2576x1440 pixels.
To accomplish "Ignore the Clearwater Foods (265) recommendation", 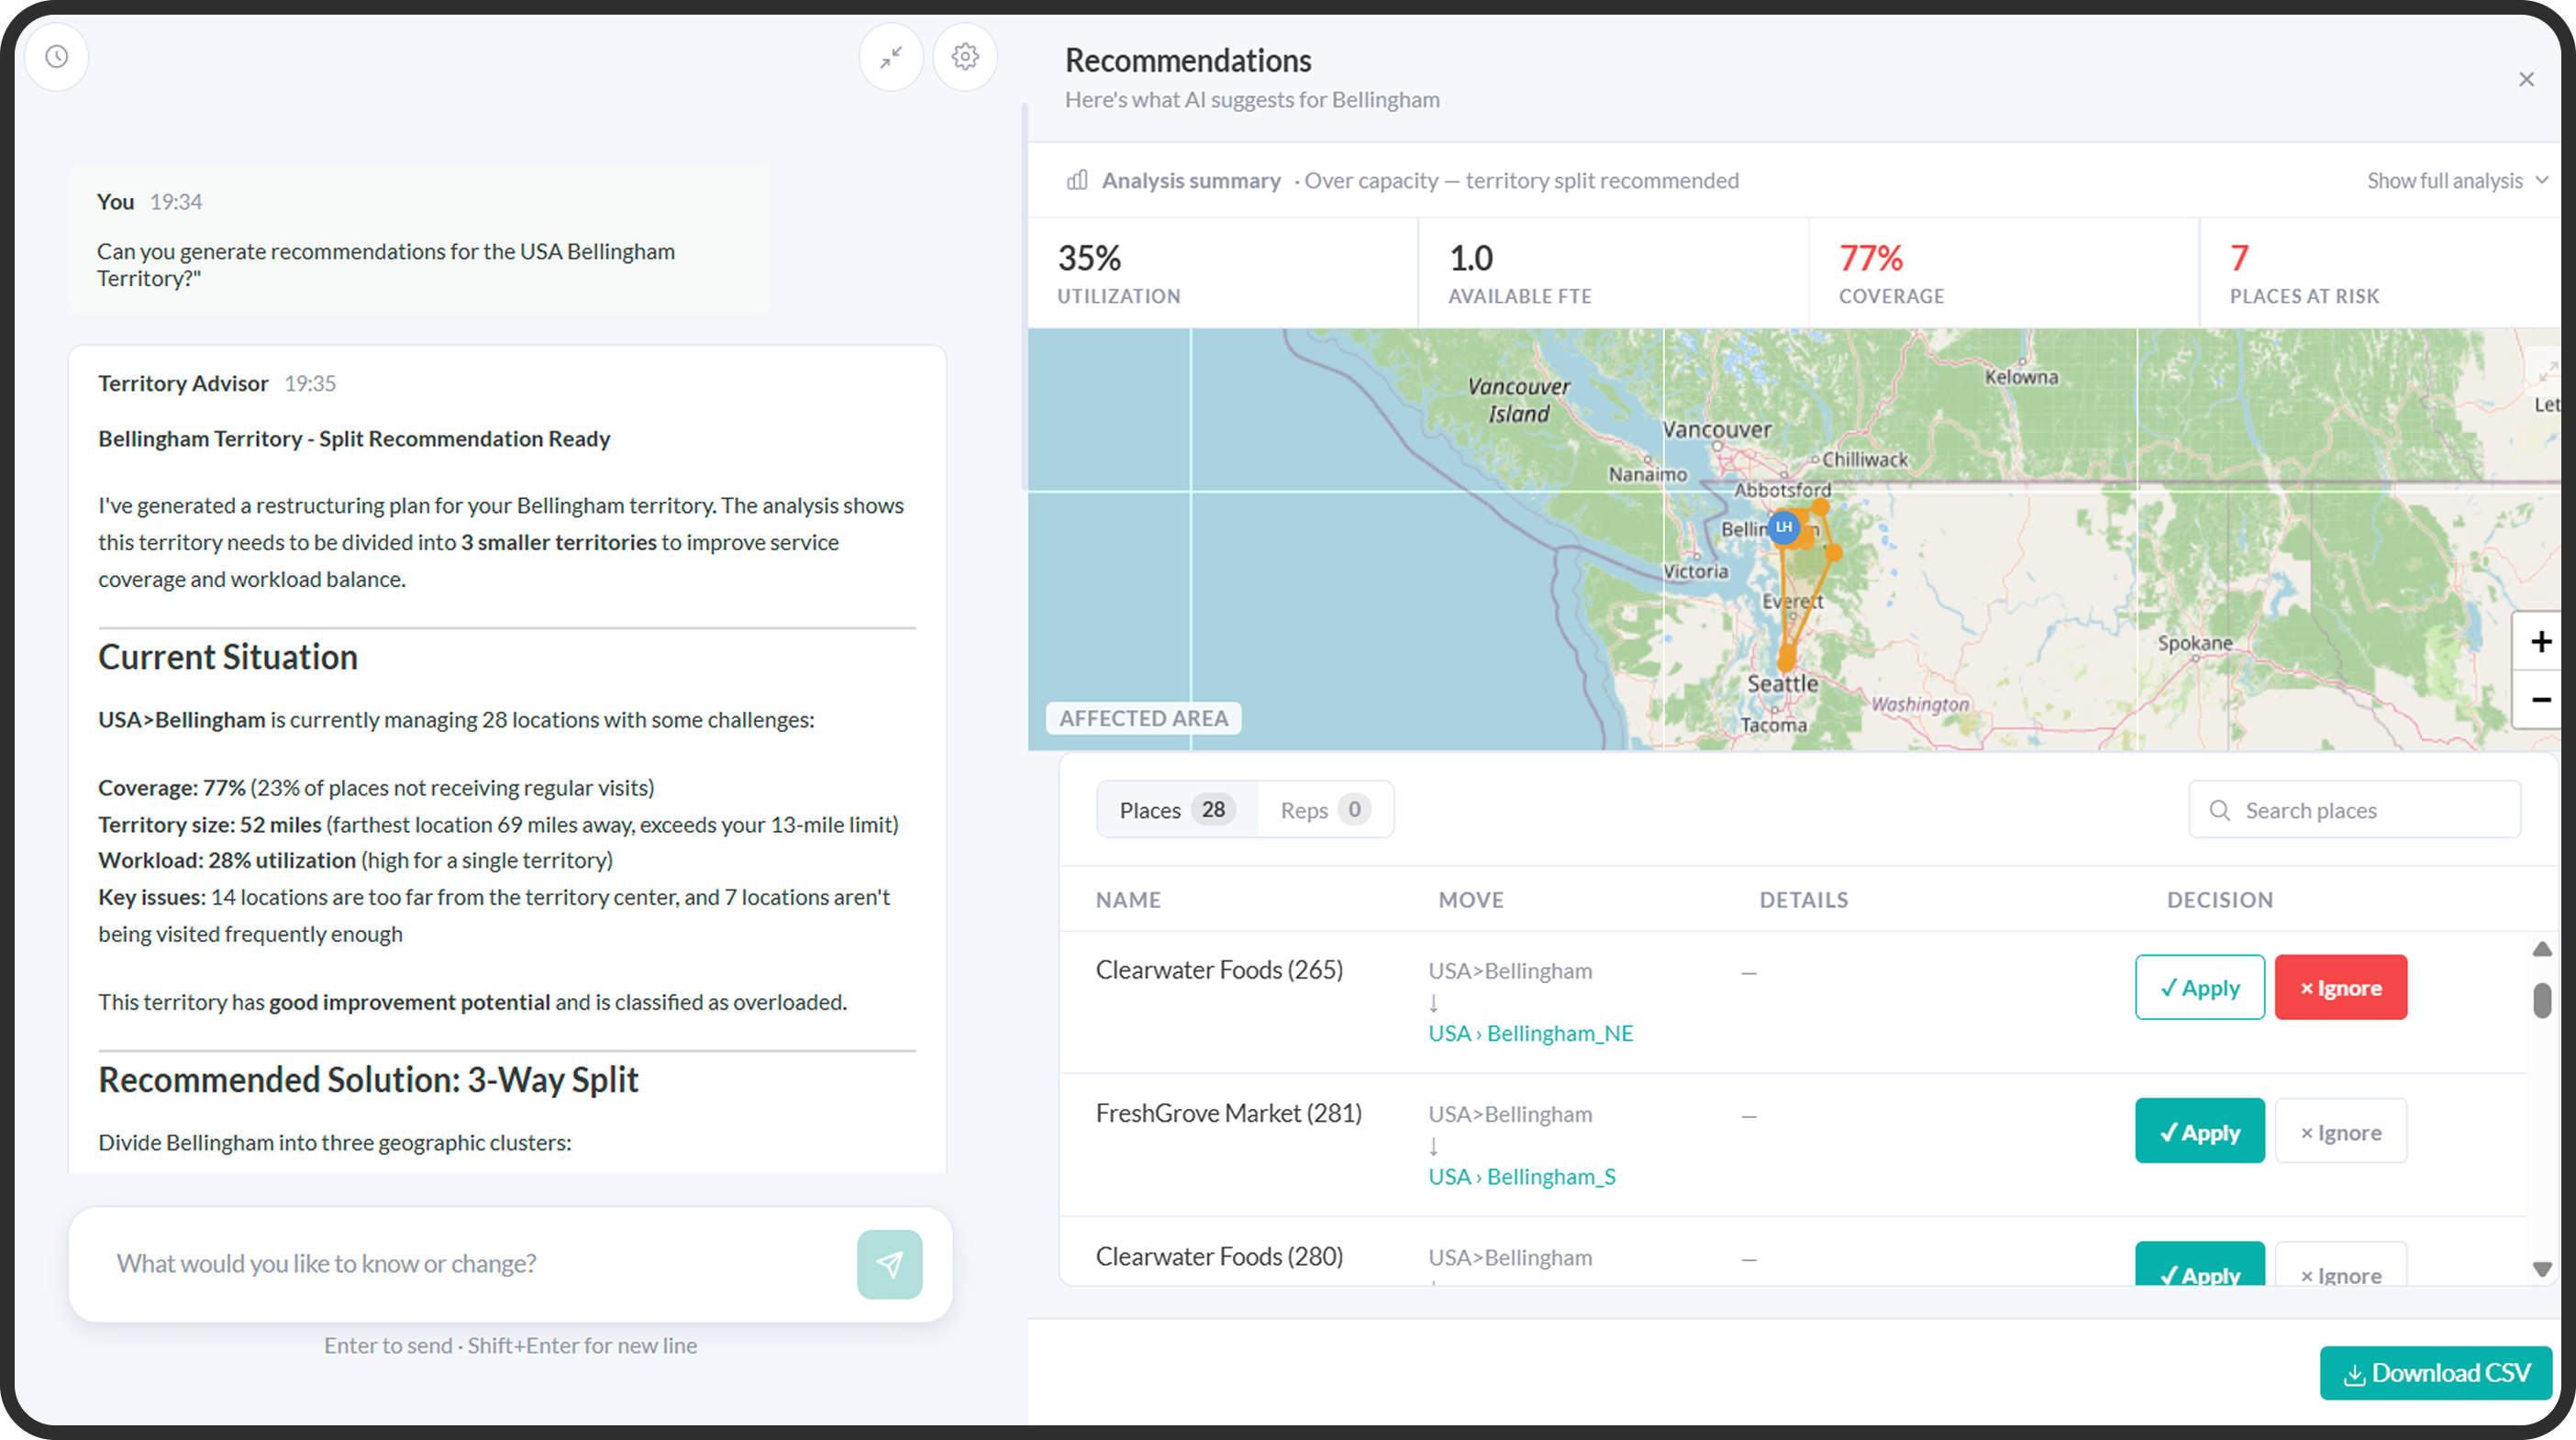I will [2340, 987].
